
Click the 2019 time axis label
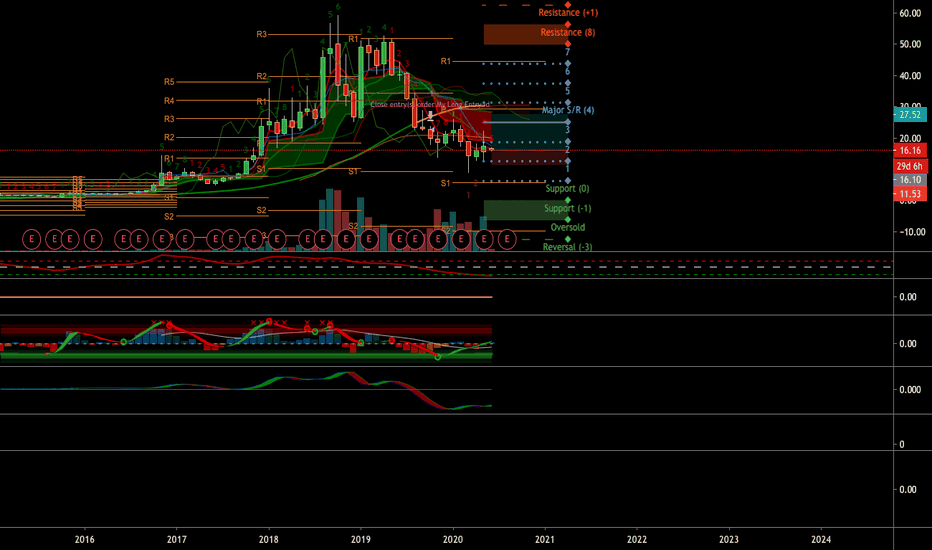pyautogui.click(x=361, y=539)
